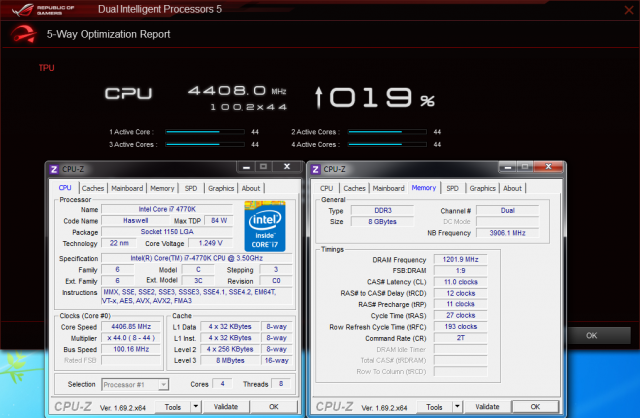Click the disabled maximize button of right CPU-Z
This screenshot has height=418, width=640.
click(x=525, y=167)
